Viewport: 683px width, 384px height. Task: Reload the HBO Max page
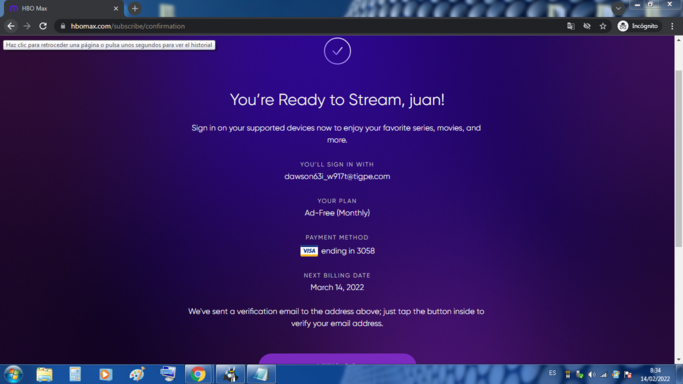tap(43, 26)
